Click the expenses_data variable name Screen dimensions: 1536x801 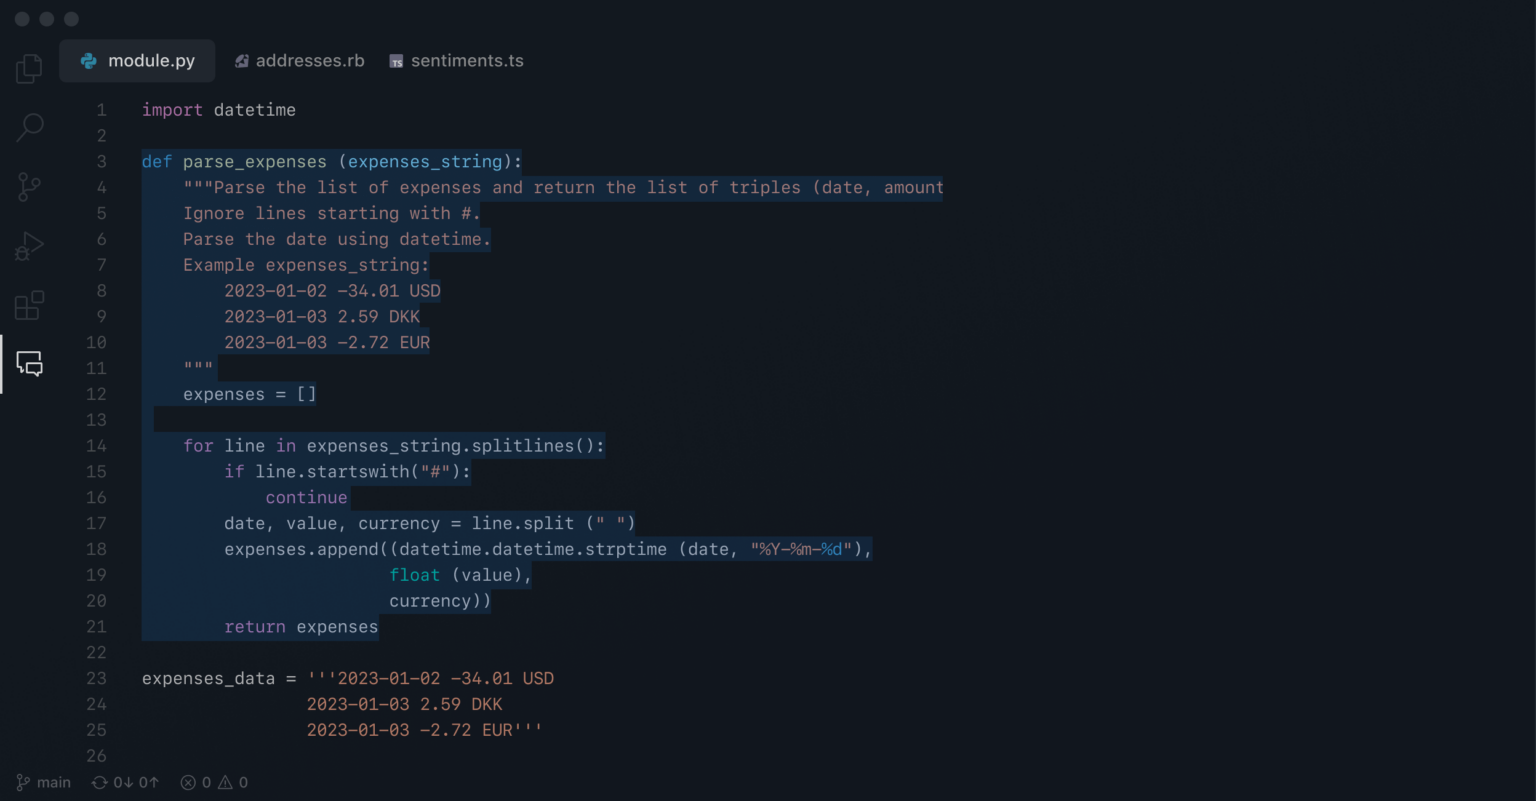[x=208, y=678]
